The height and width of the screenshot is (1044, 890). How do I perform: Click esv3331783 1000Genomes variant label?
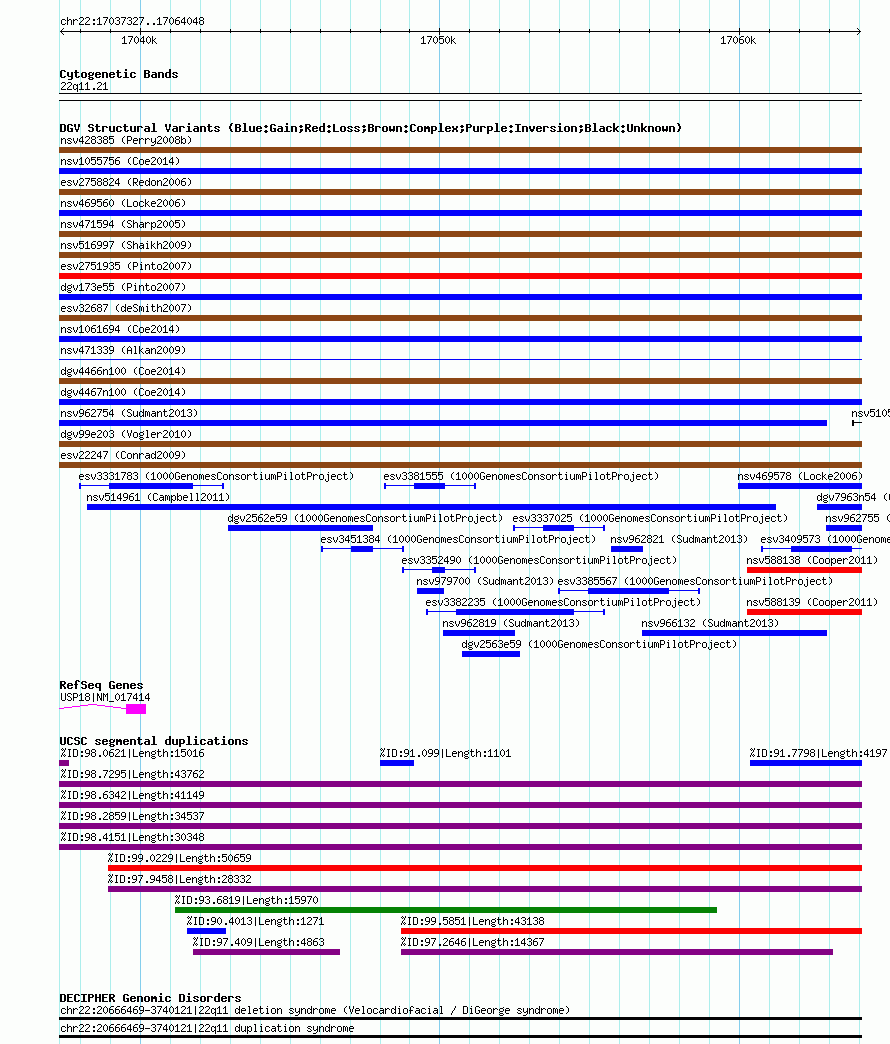[x=216, y=476]
